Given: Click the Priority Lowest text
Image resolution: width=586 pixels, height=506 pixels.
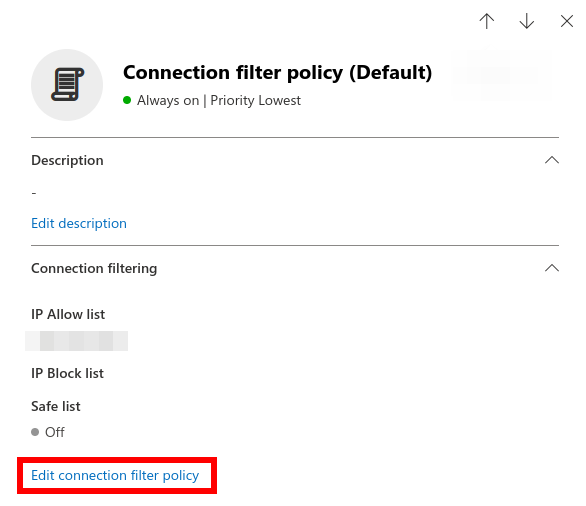Looking at the screenshot, I should click(256, 101).
